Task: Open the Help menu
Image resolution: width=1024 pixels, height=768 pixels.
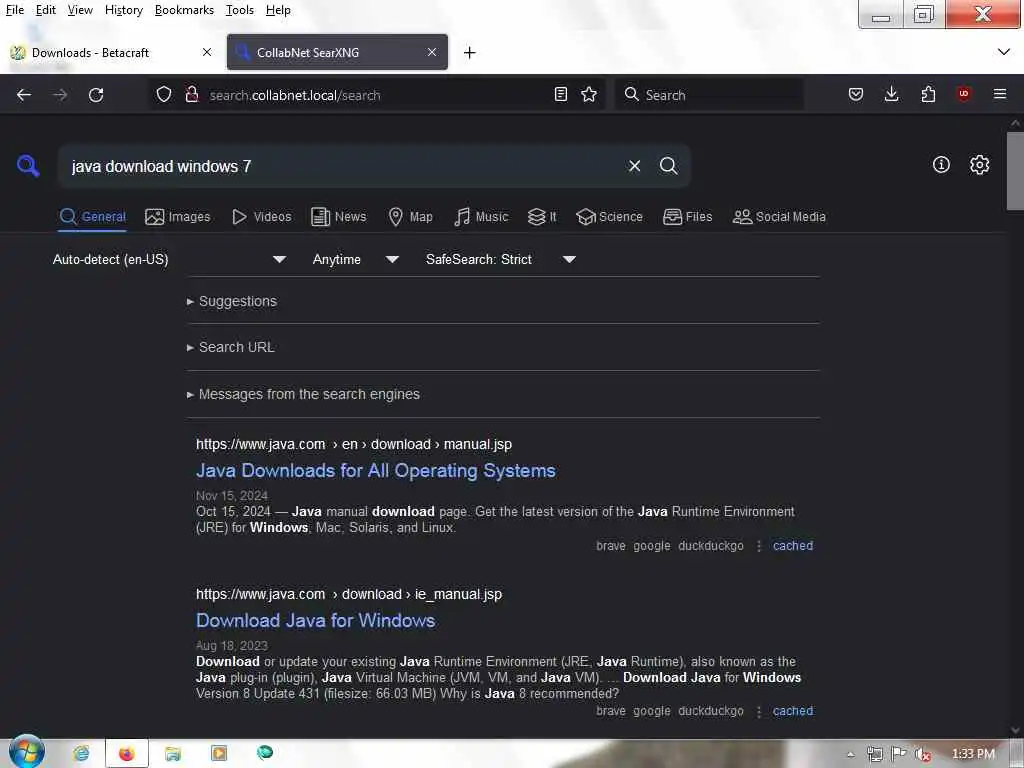Action: point(278,10)
